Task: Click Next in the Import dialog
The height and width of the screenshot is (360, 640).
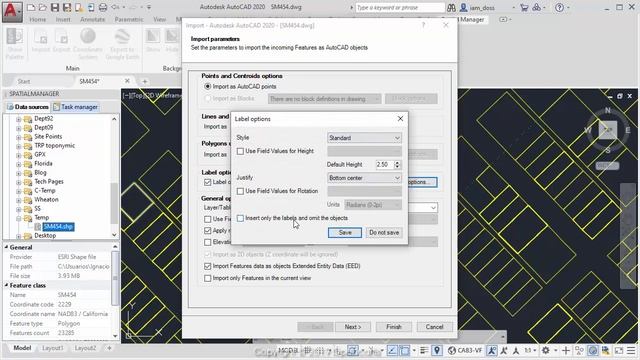Action: pyautogui.click(x=353, y=327)
